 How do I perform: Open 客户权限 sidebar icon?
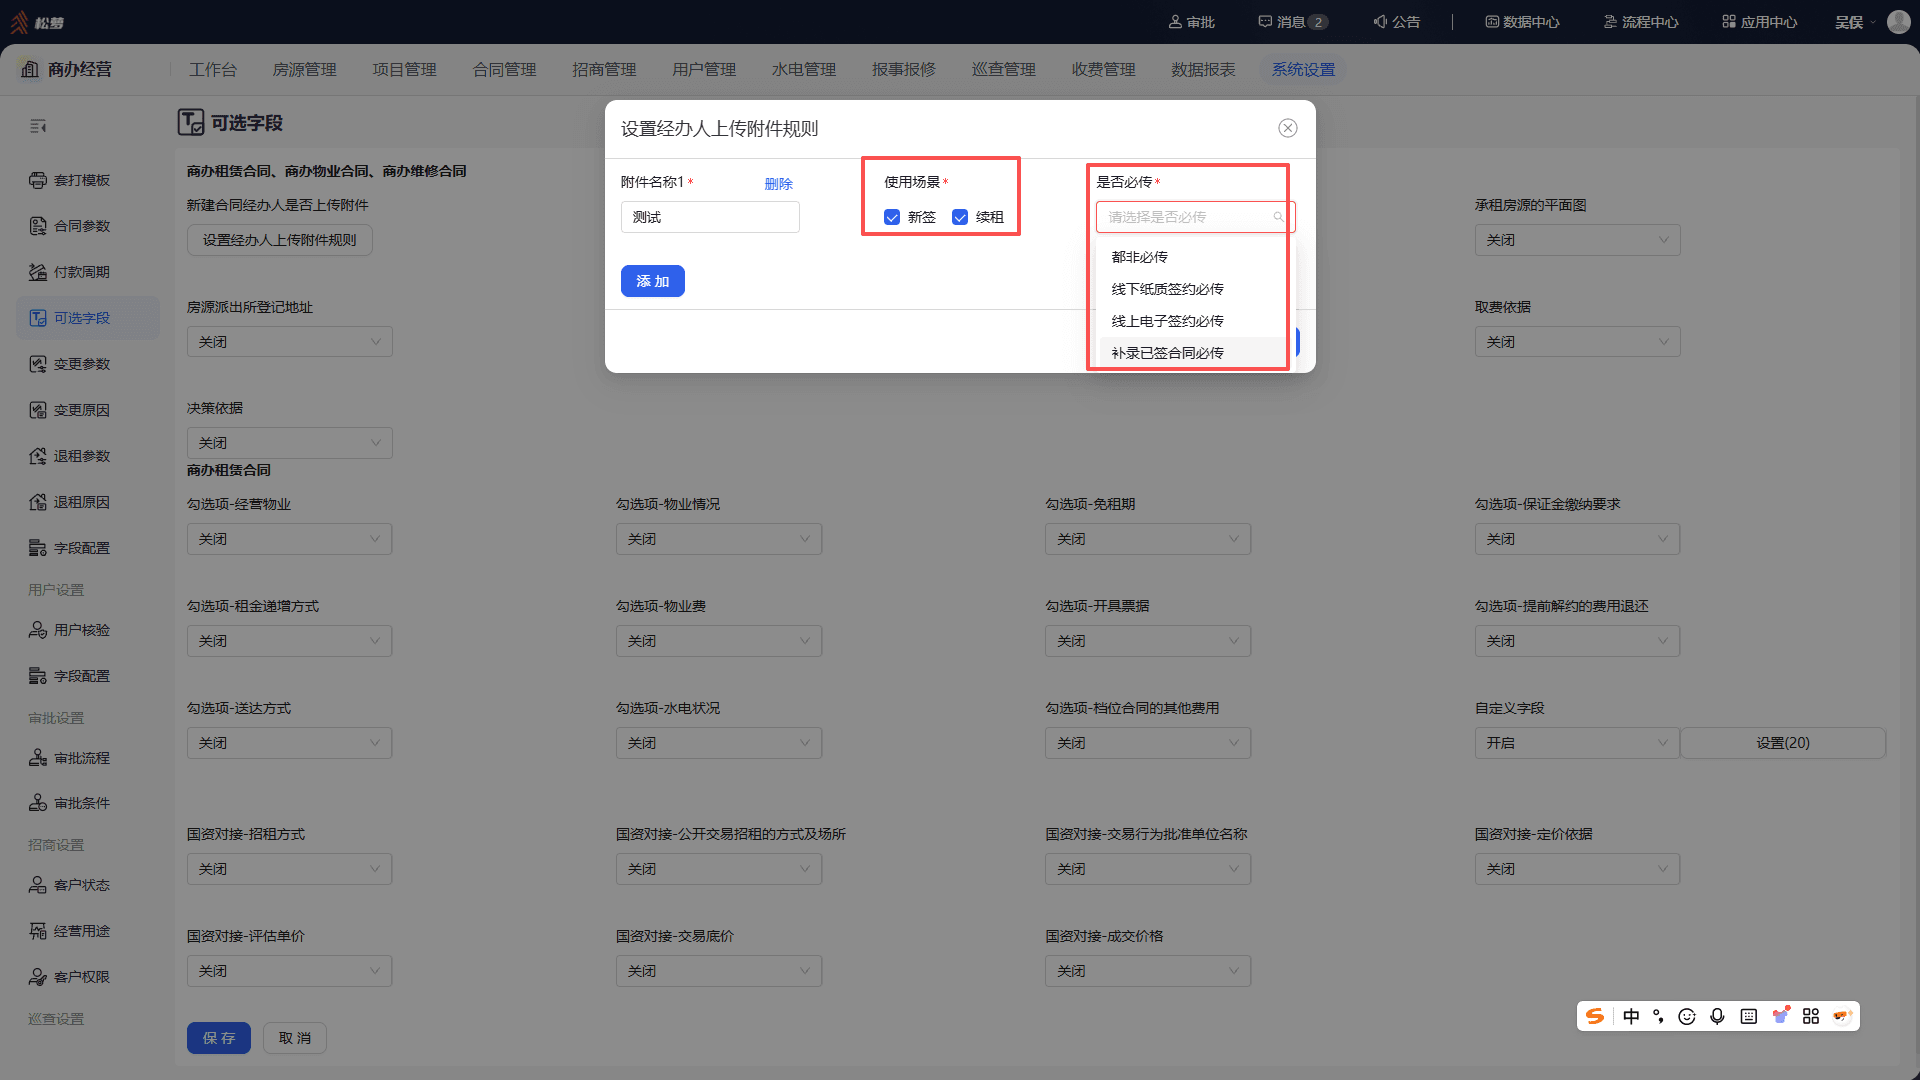pyautogui.click(x=38, y=977)
